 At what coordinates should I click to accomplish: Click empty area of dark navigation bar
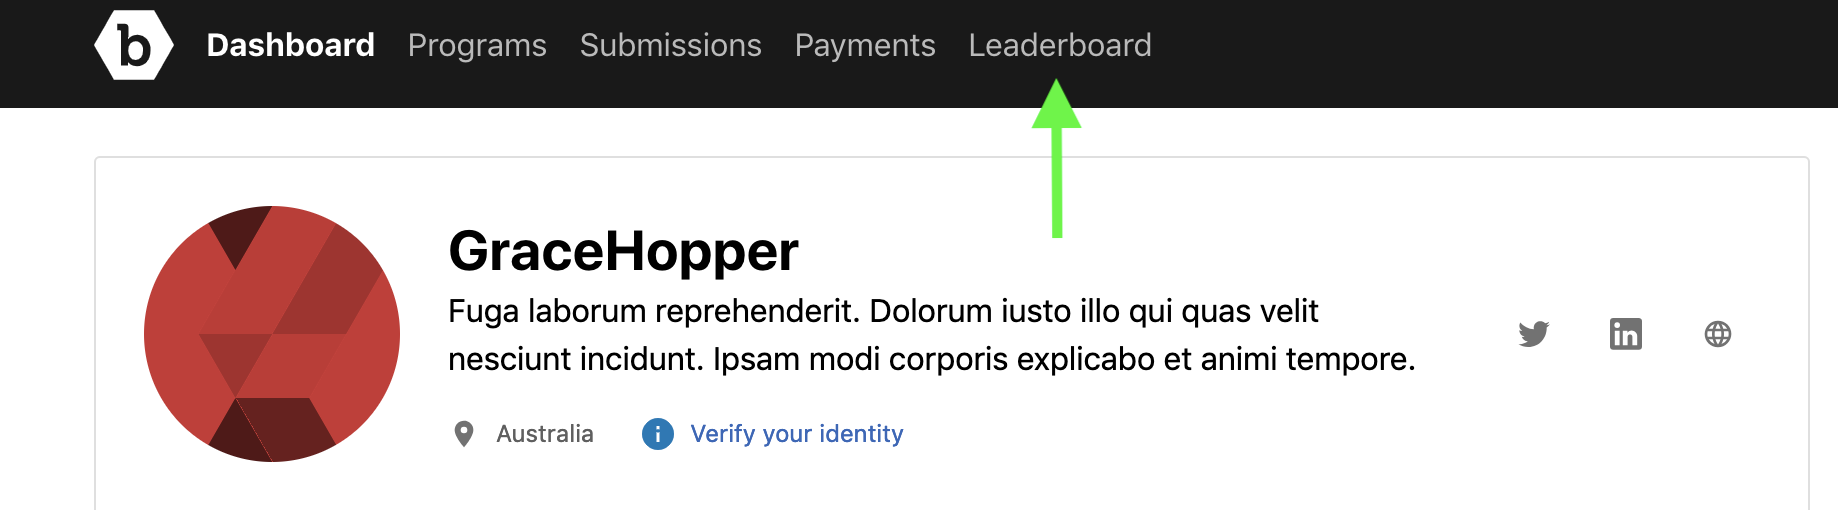click(x=1480, y=50)
